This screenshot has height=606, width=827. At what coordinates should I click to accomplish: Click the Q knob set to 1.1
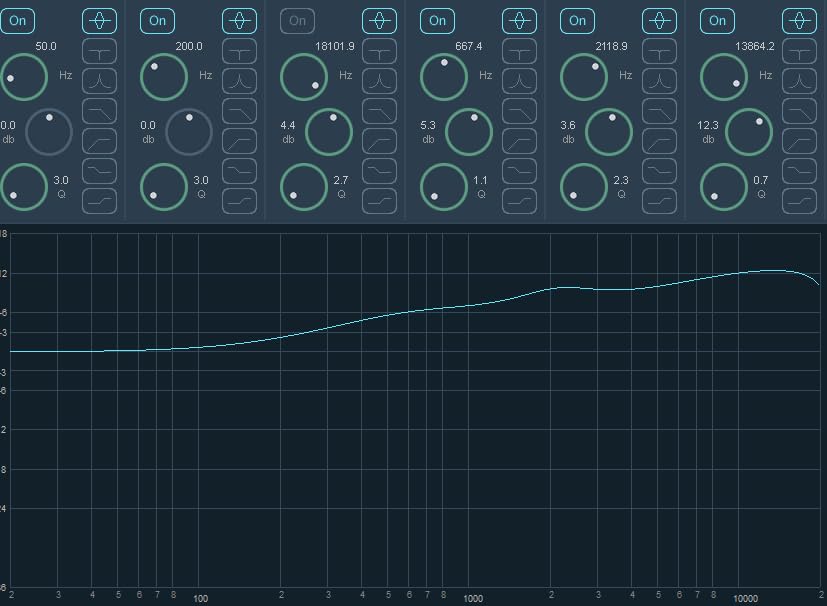tap(444, 187)
